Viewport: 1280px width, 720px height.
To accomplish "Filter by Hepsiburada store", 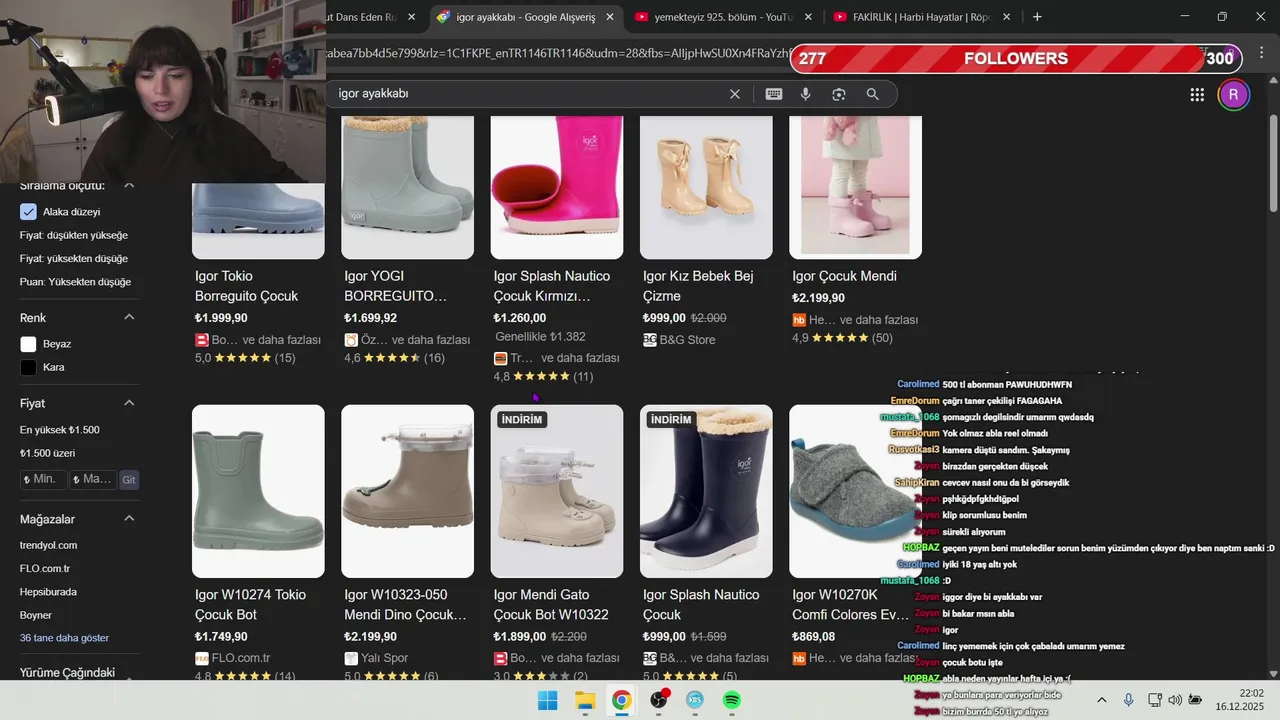I will point(48,592).
